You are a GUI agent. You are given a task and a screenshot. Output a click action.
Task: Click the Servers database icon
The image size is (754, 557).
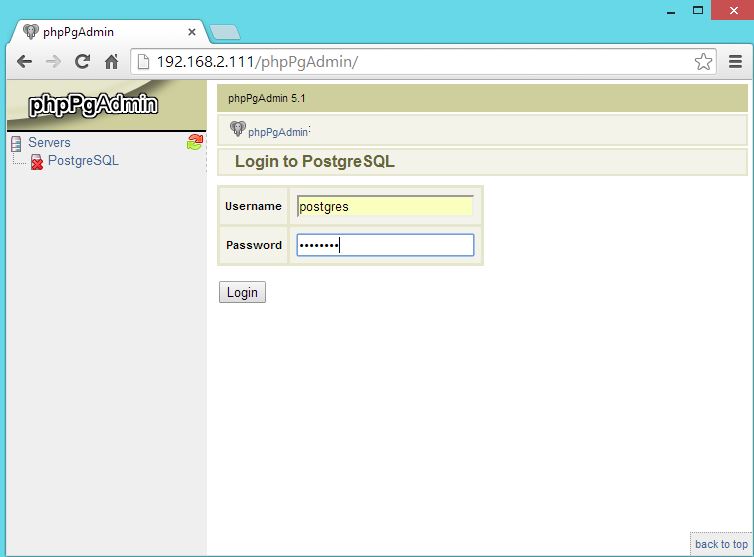[x=16, y=143]
